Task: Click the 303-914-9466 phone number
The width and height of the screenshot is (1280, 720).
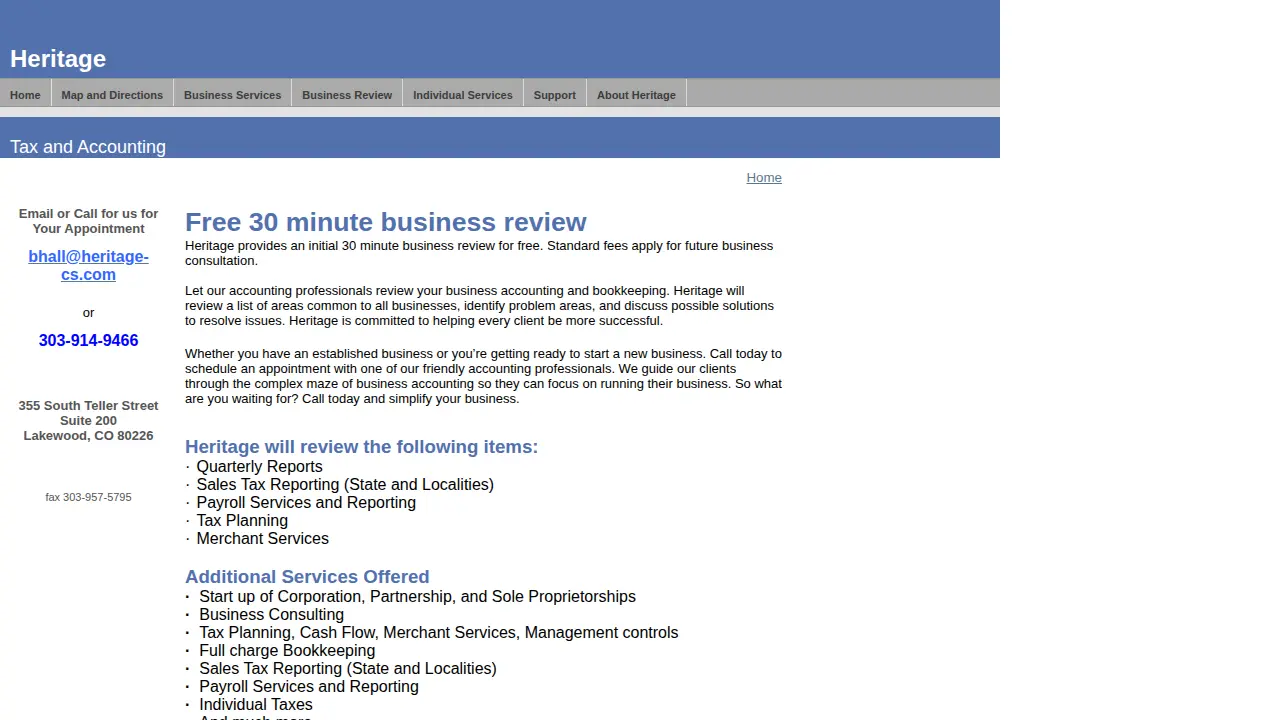Action: pos(88,341)
